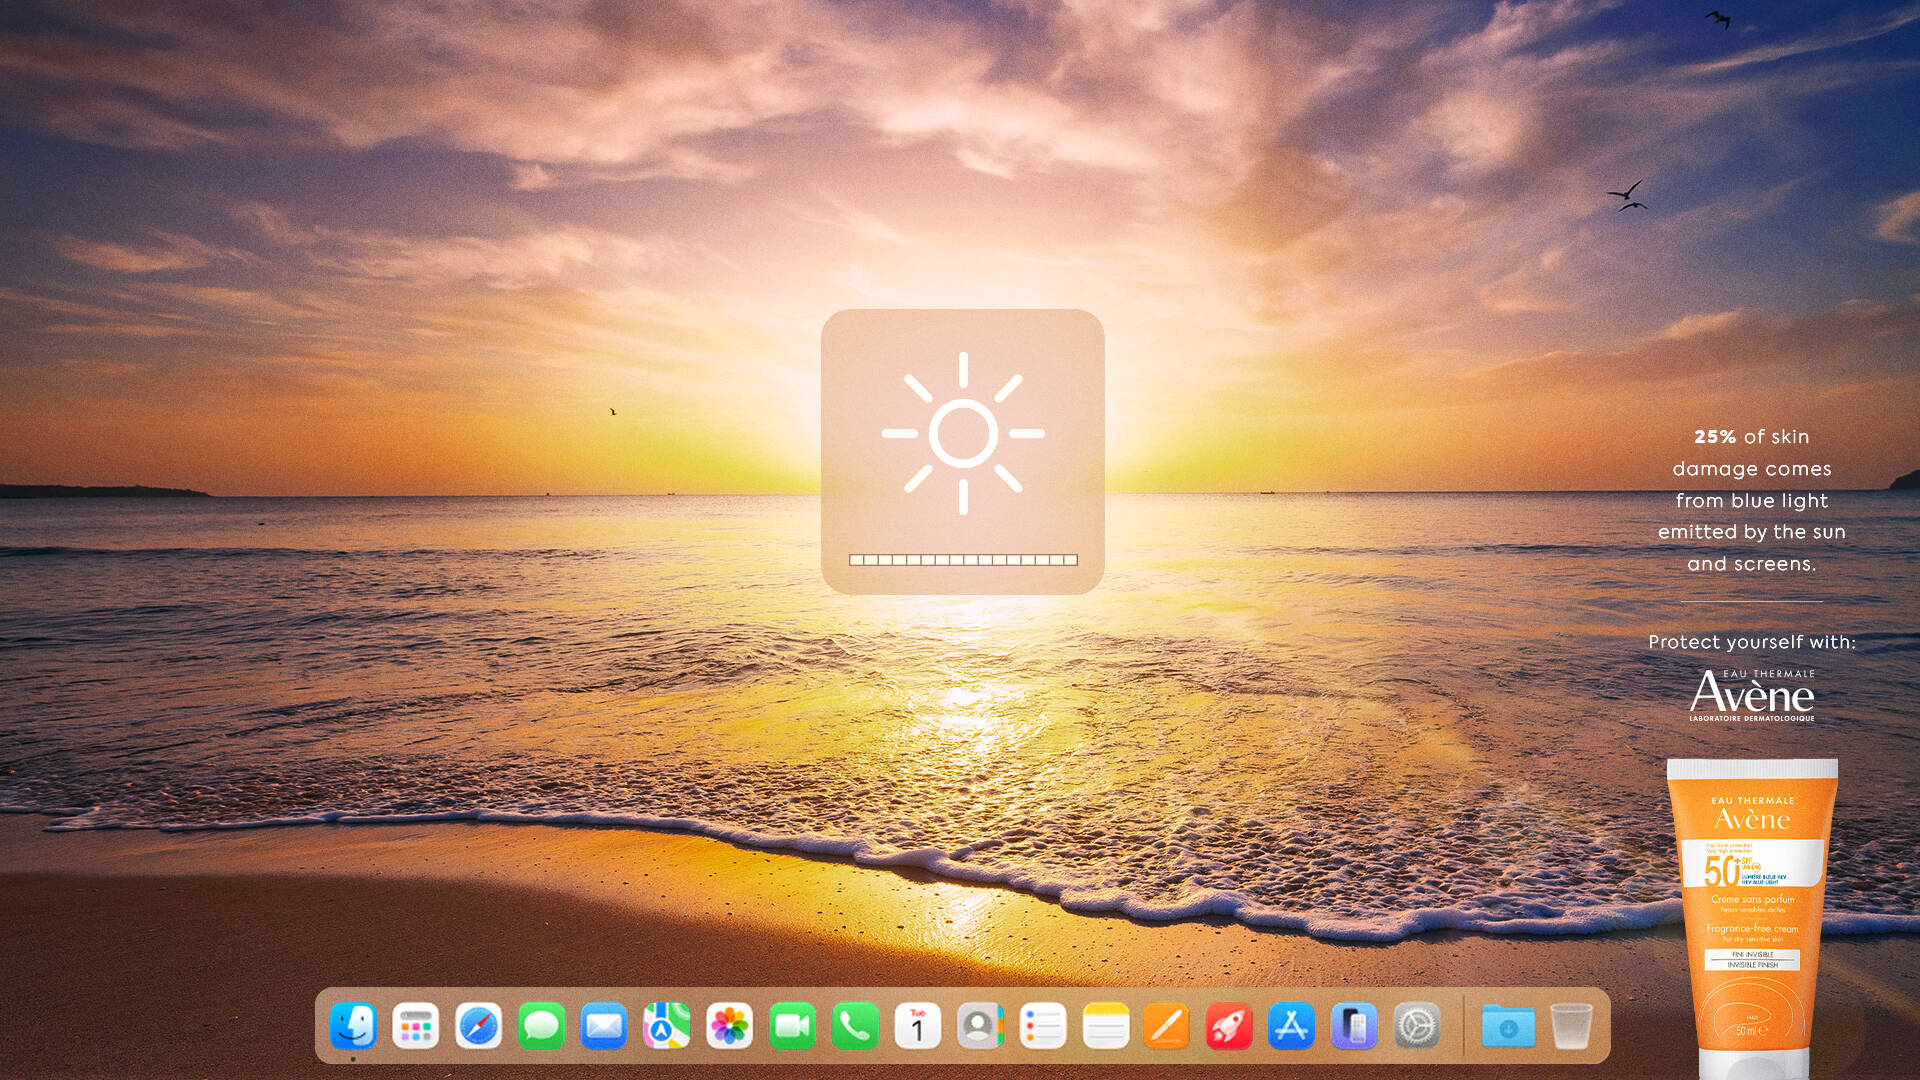Open the Messages app
Viewport: 1920px width, 1080px height.
[x=541, y=1026]
